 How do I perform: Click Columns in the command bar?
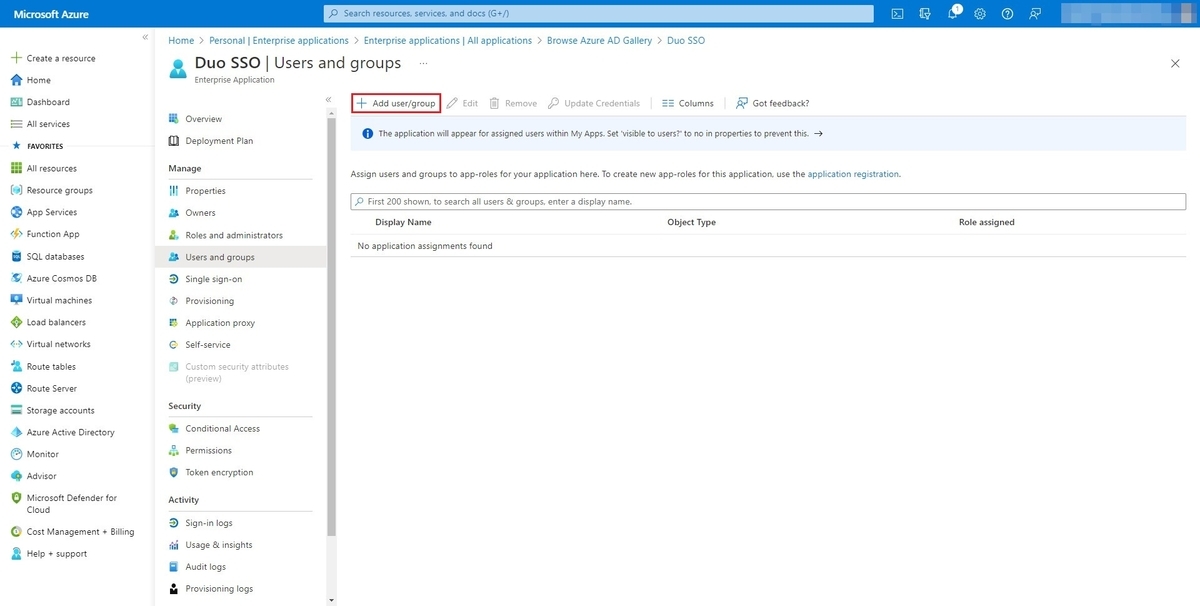click(688, 103)
